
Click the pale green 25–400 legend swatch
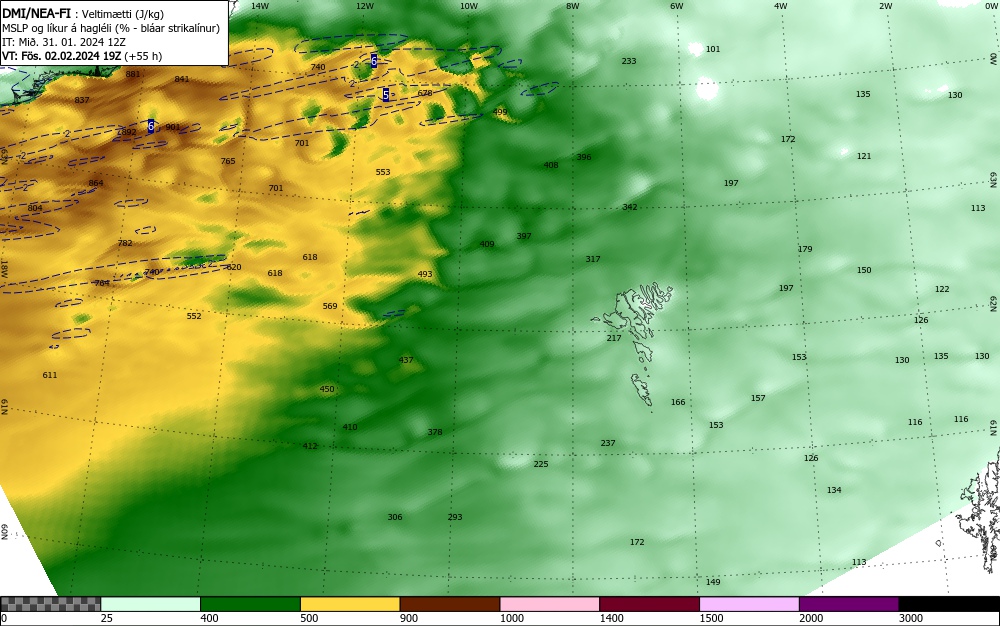point(151,604)
